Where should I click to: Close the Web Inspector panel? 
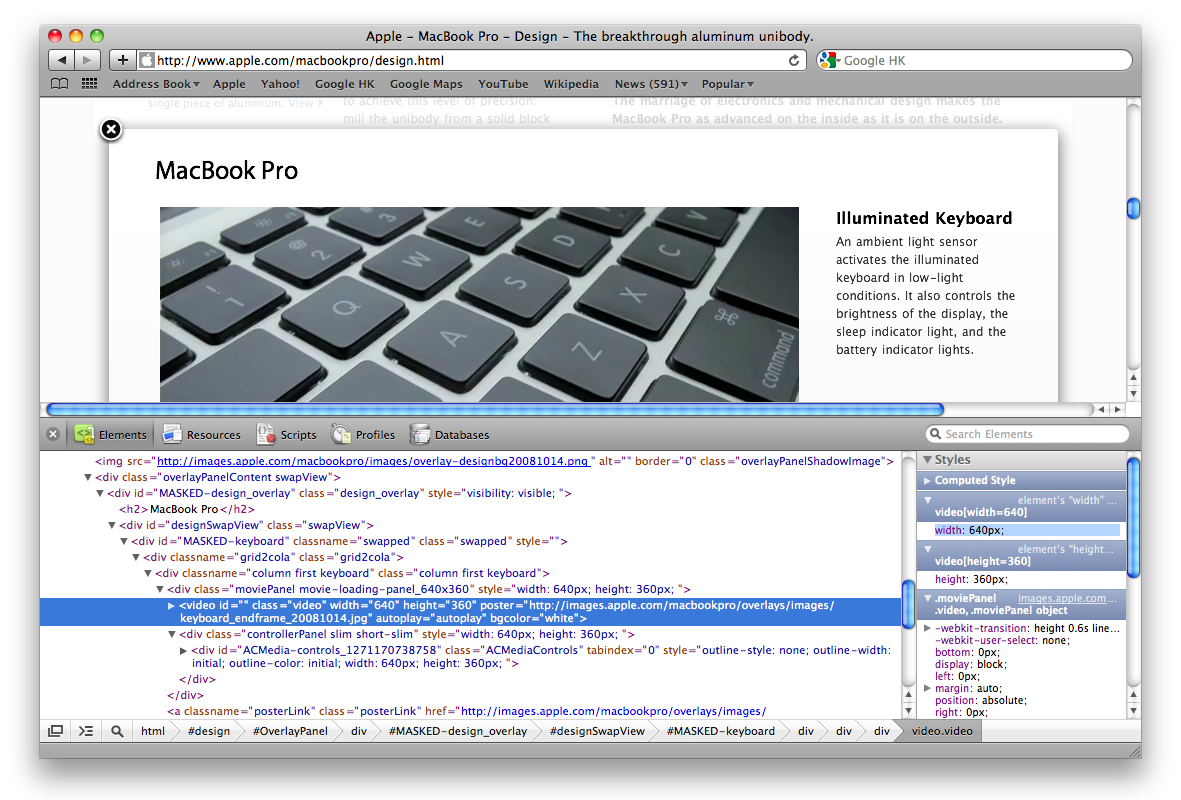53,435
